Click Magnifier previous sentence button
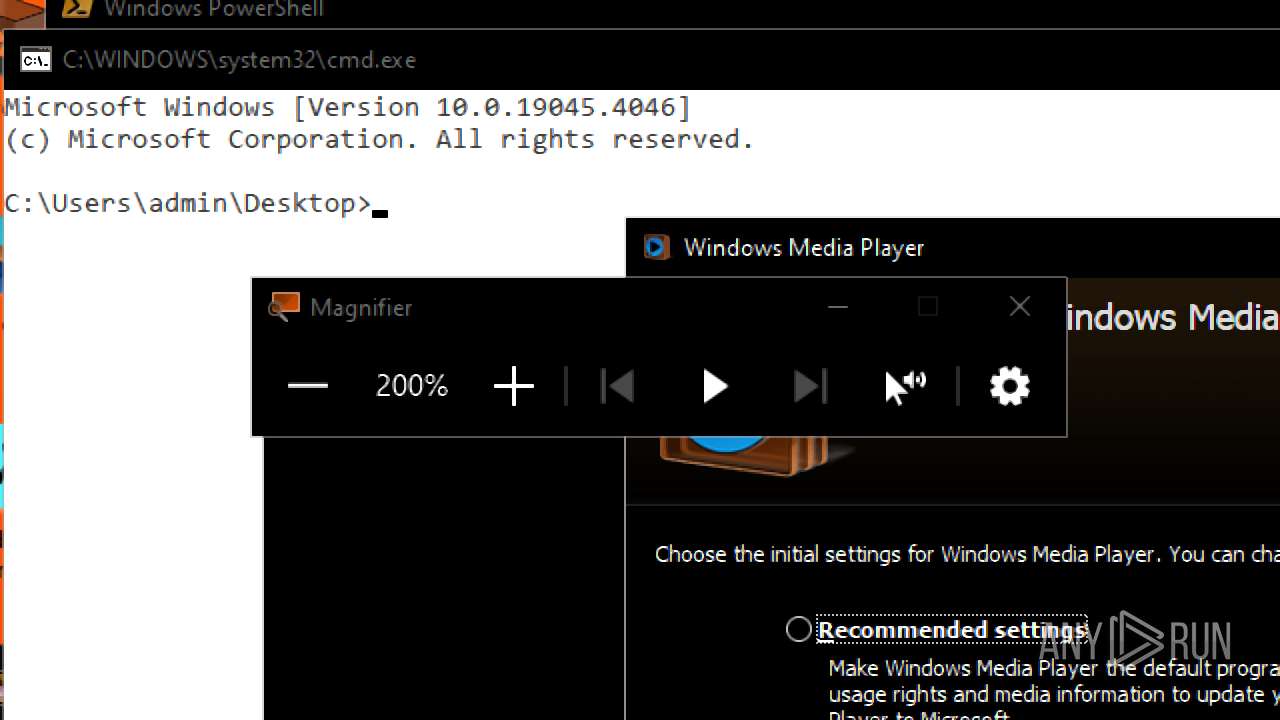 (x=617, y=386)
